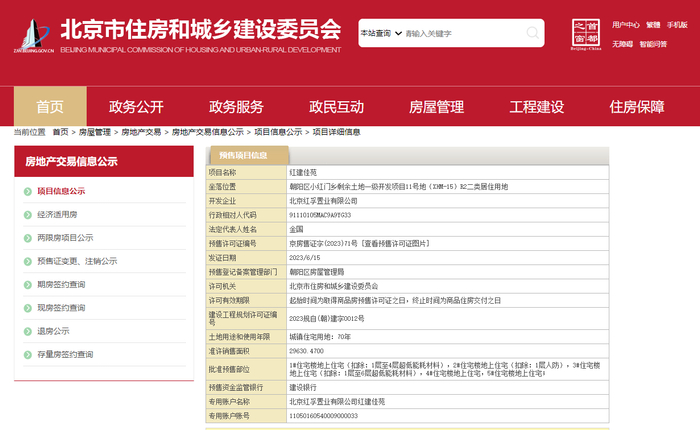Open the 无障碍 accessibility link
700x430 pixels.
[622, 44]
